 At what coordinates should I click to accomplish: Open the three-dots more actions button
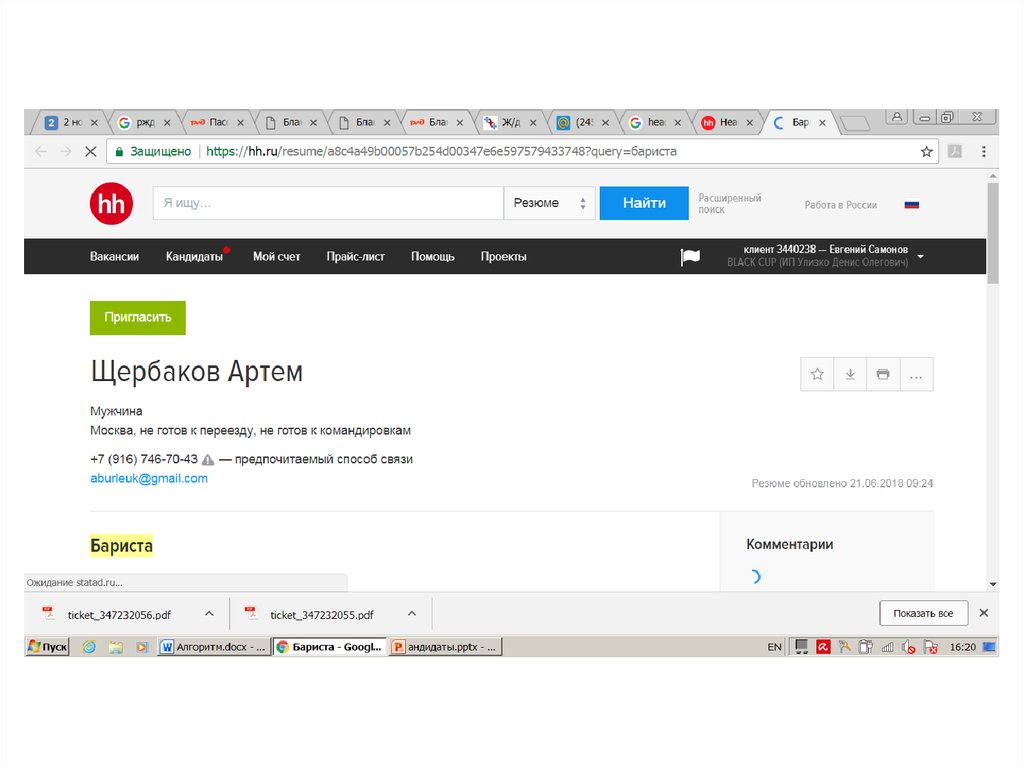click(916, 374)
